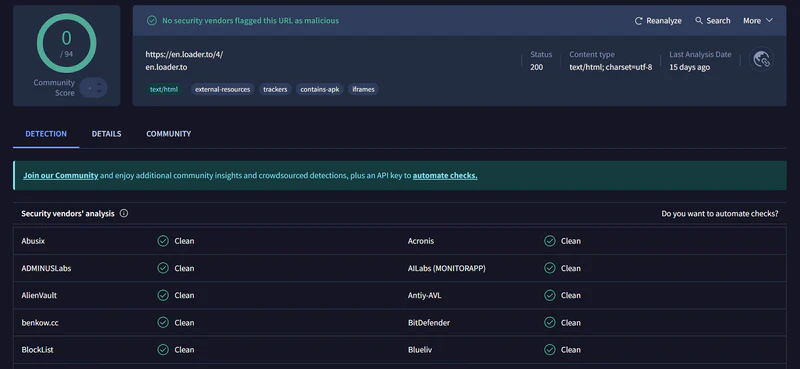Click the Abusix vendor name
The width and height of the screenshot is (800, 369).
point(33,241)
